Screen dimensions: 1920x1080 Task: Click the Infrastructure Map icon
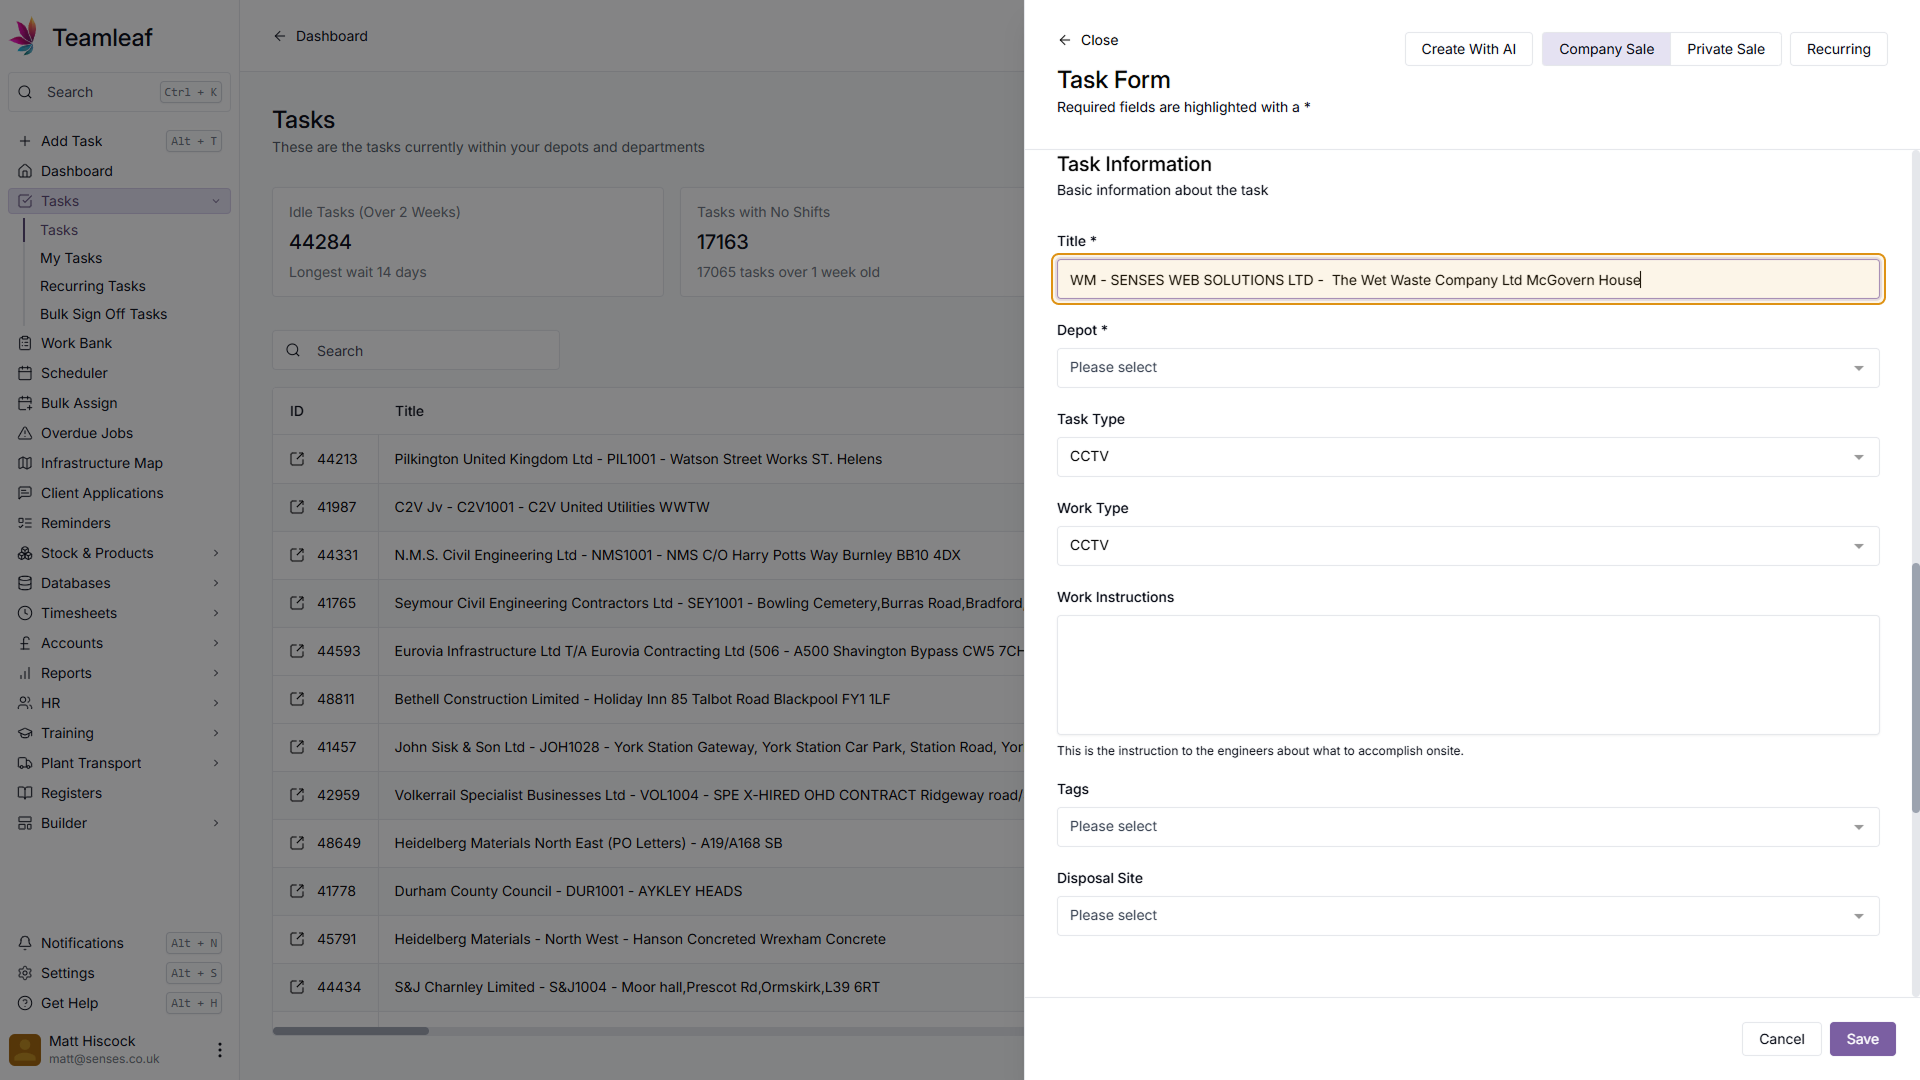(25, 463)
